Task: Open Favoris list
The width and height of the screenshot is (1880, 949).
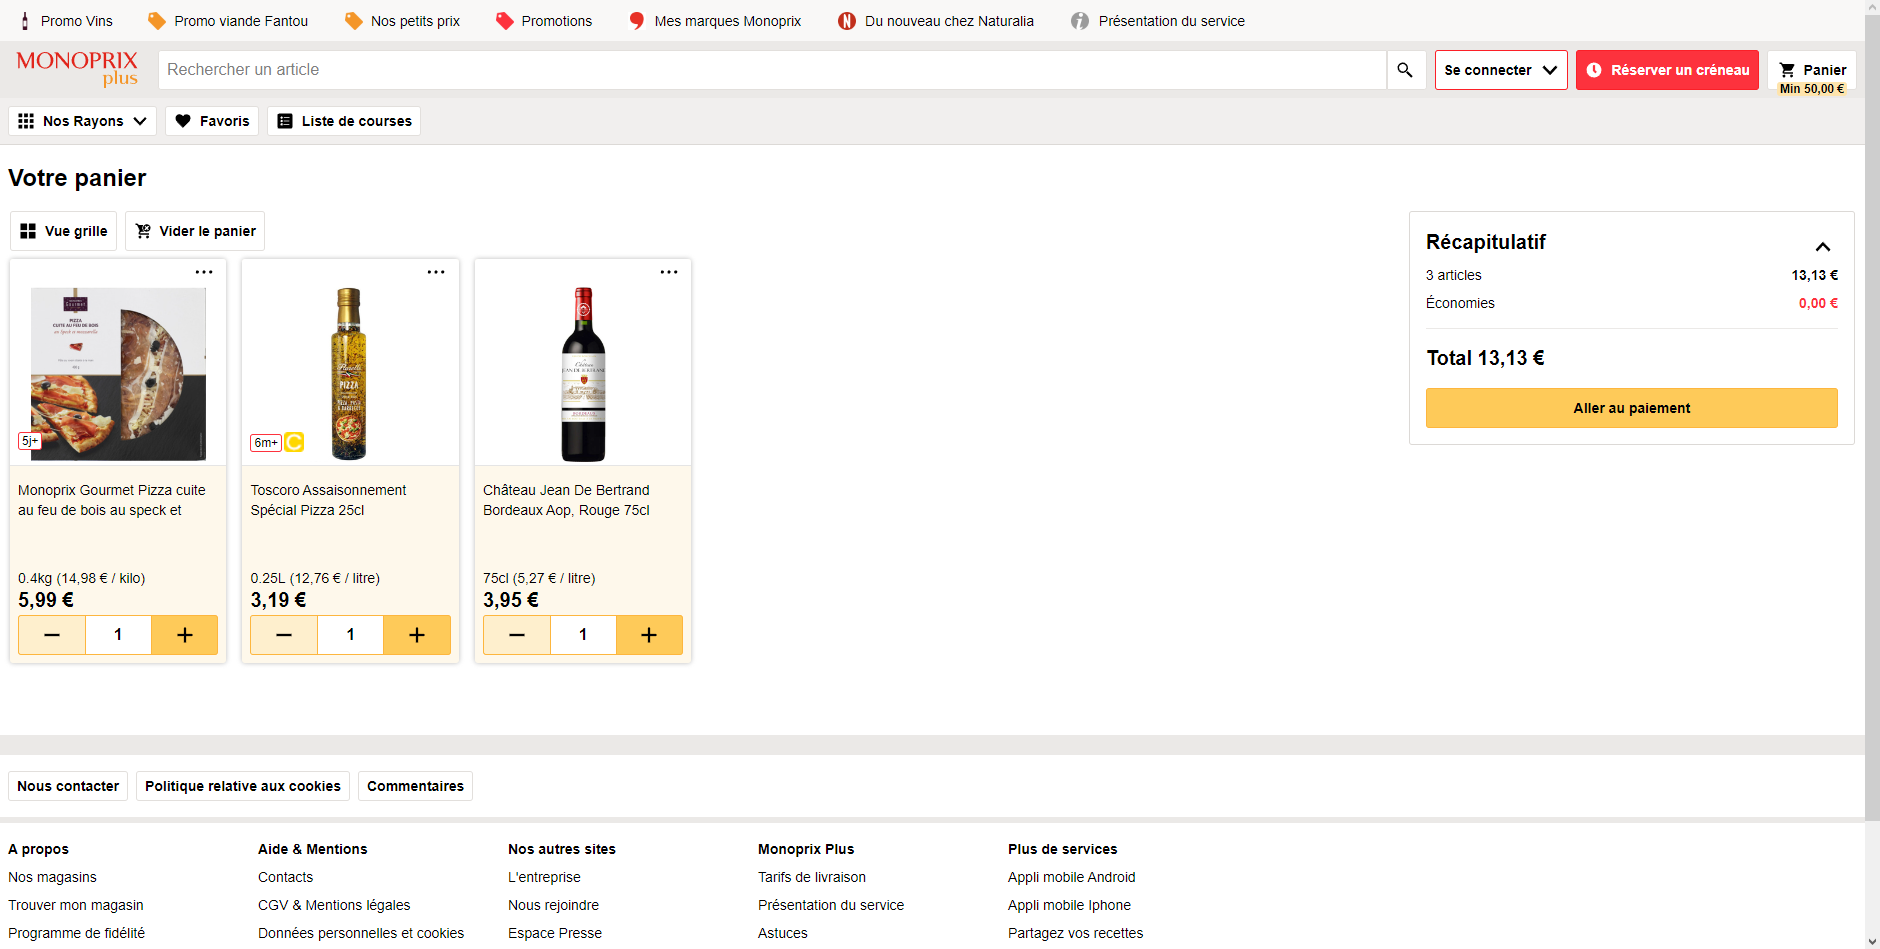Action: click(212, 121)
